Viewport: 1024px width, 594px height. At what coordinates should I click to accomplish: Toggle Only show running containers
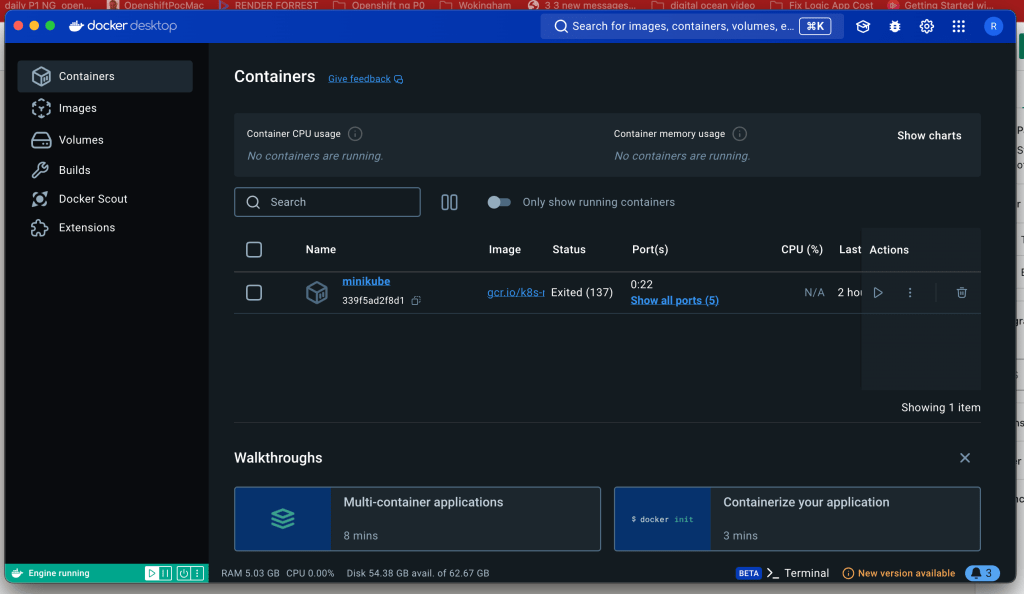point(499,202)
